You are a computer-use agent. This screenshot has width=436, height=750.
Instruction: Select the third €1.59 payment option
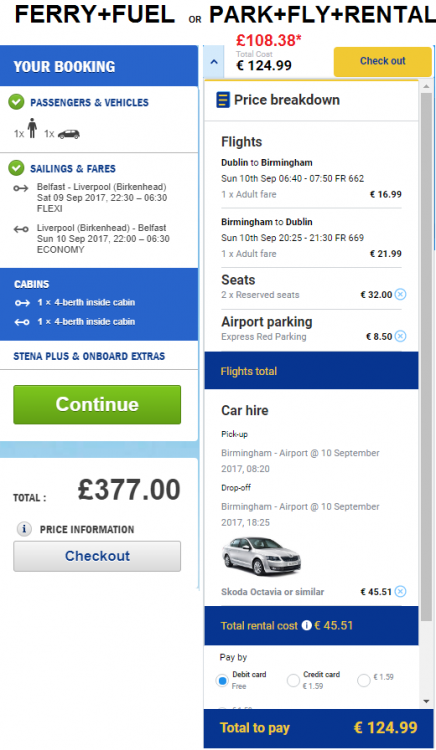363,680
